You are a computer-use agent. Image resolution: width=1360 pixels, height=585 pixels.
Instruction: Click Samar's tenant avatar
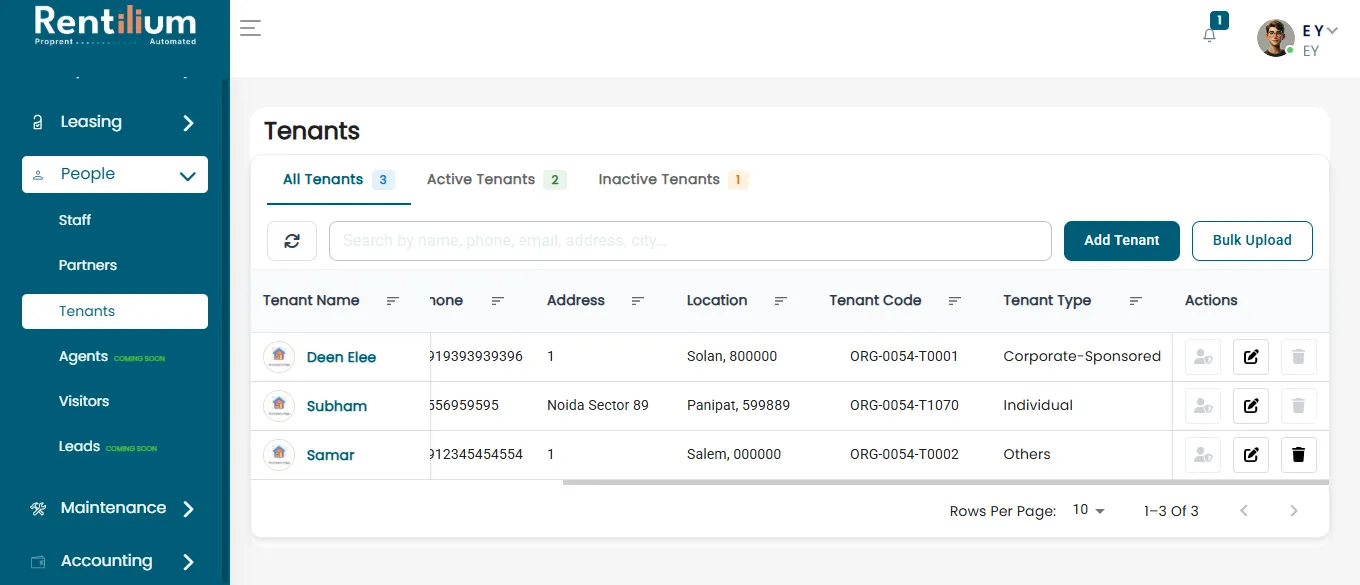279,455
